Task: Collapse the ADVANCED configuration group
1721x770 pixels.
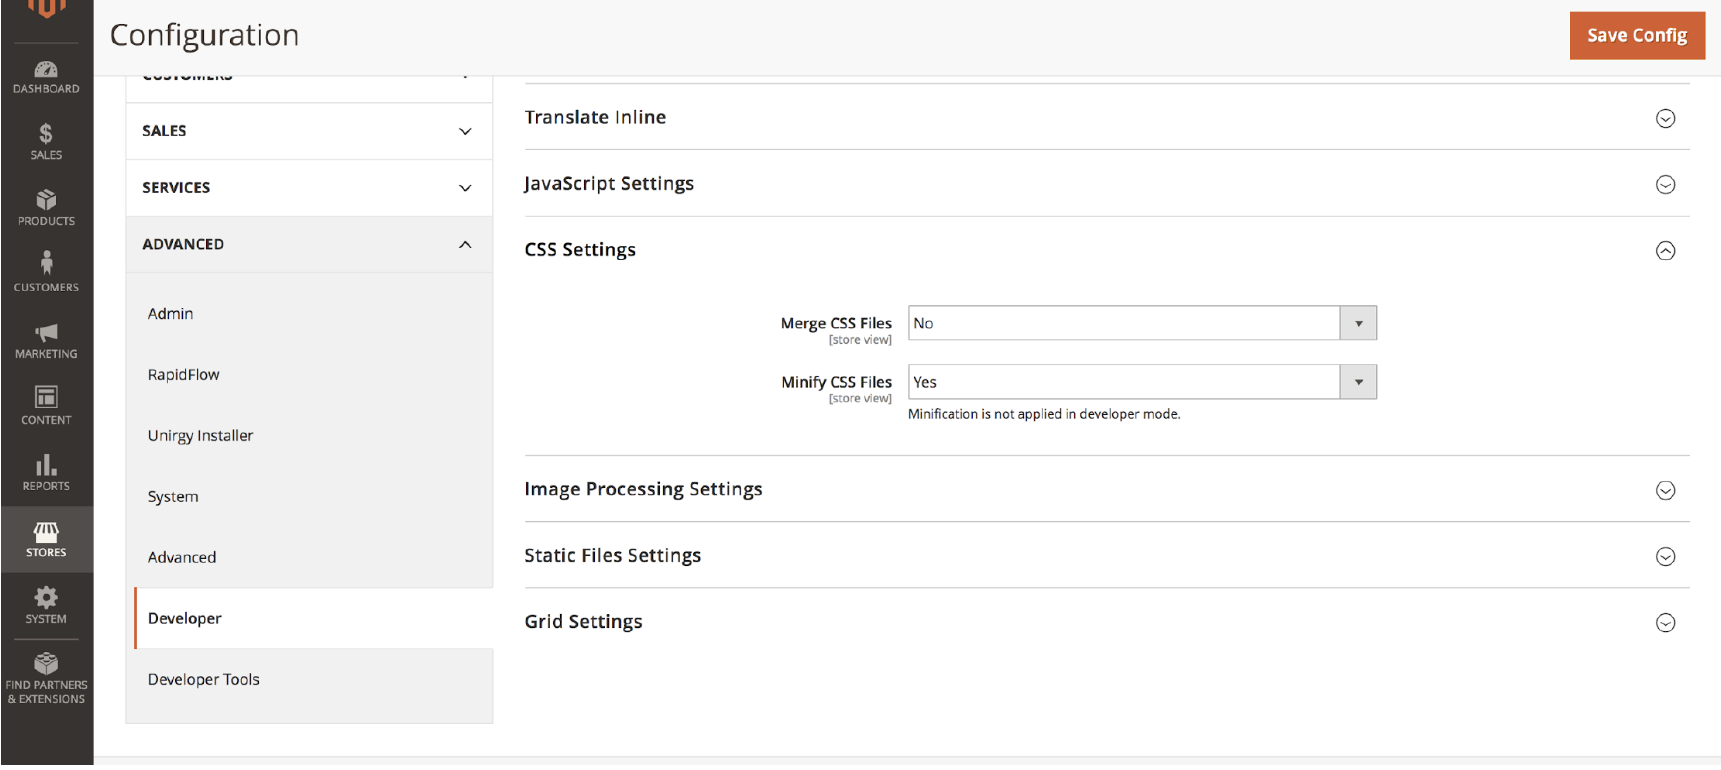Action: coord(309,245)
